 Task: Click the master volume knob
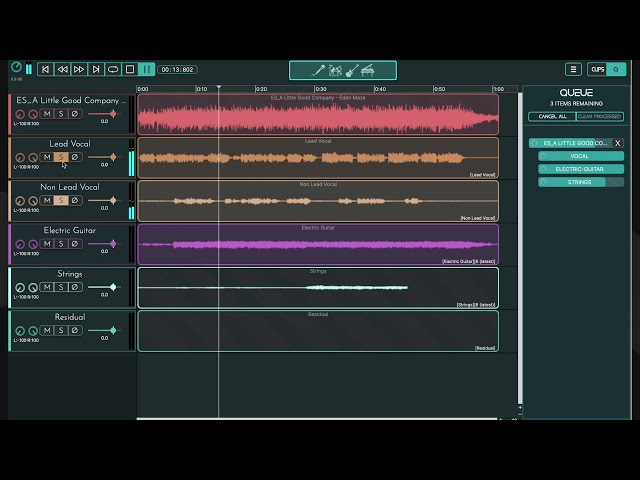pos(16,67)
